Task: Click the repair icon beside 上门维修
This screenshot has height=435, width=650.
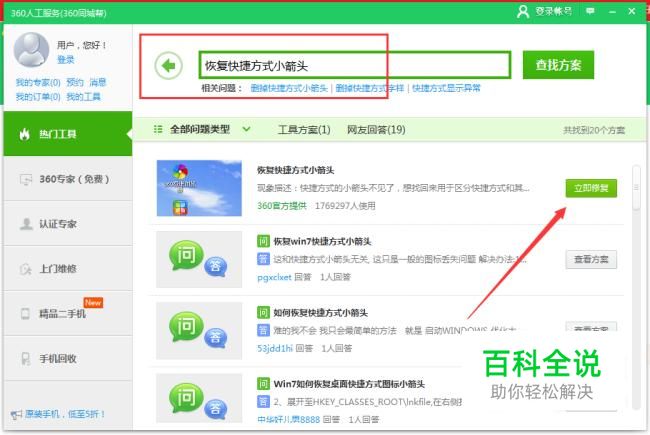Action: point(26,269)
